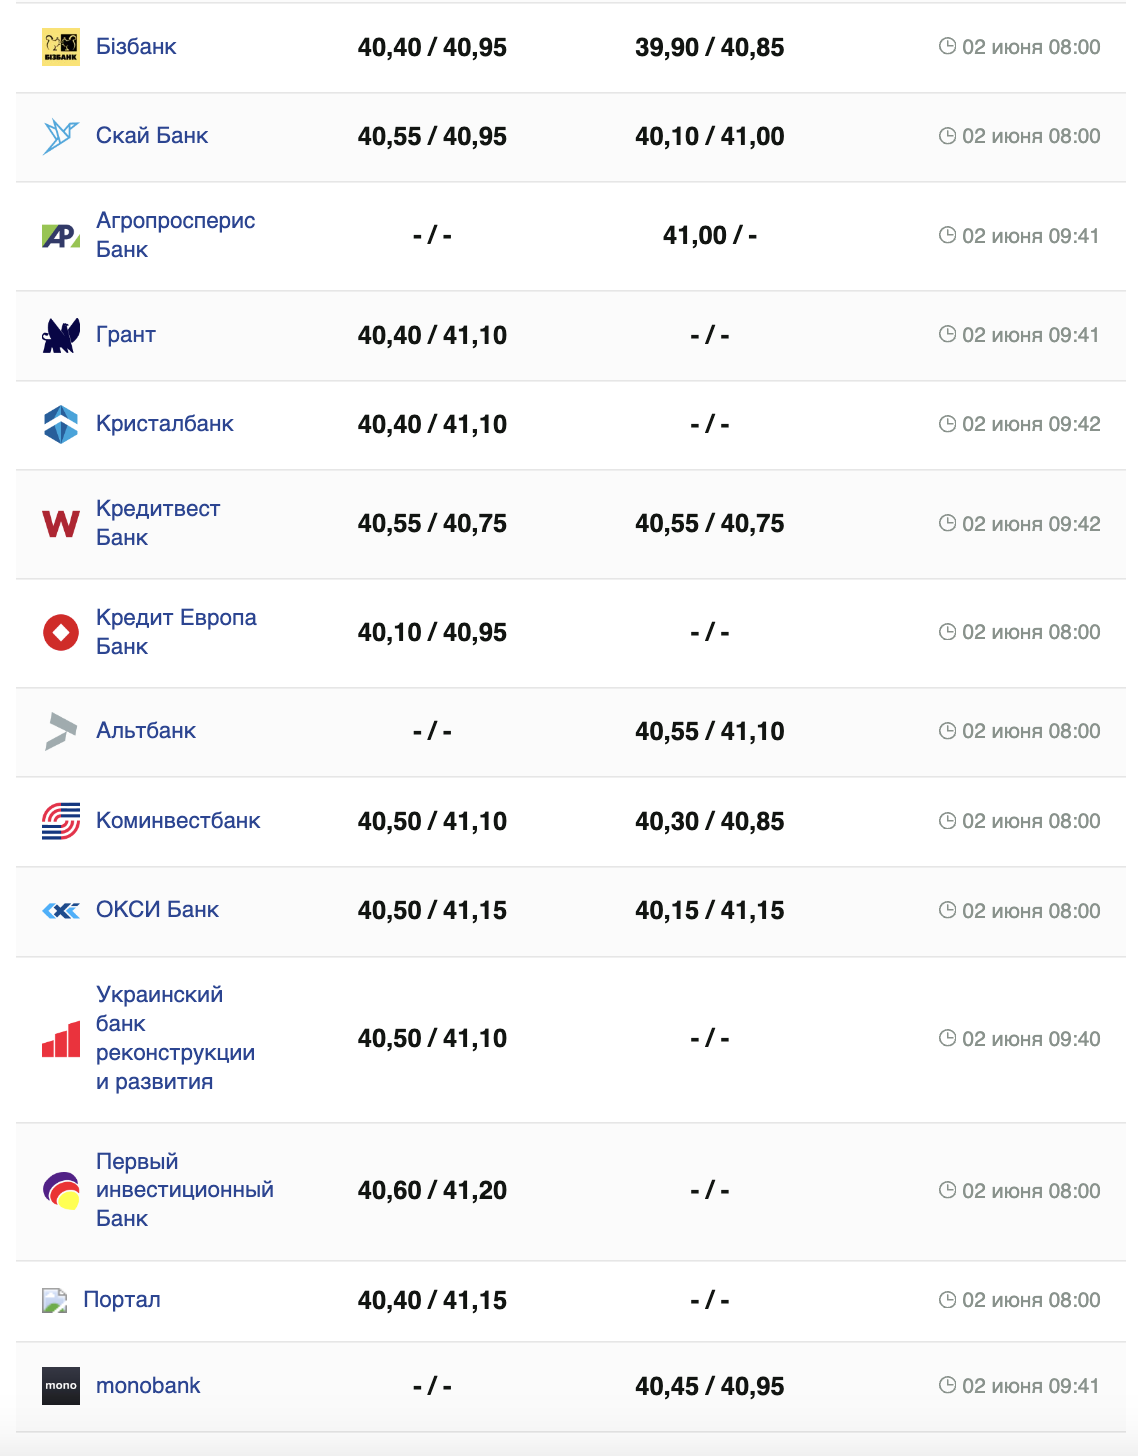
Task: Click the Скай Банк bird logo
Action: (x=61, y=136)
